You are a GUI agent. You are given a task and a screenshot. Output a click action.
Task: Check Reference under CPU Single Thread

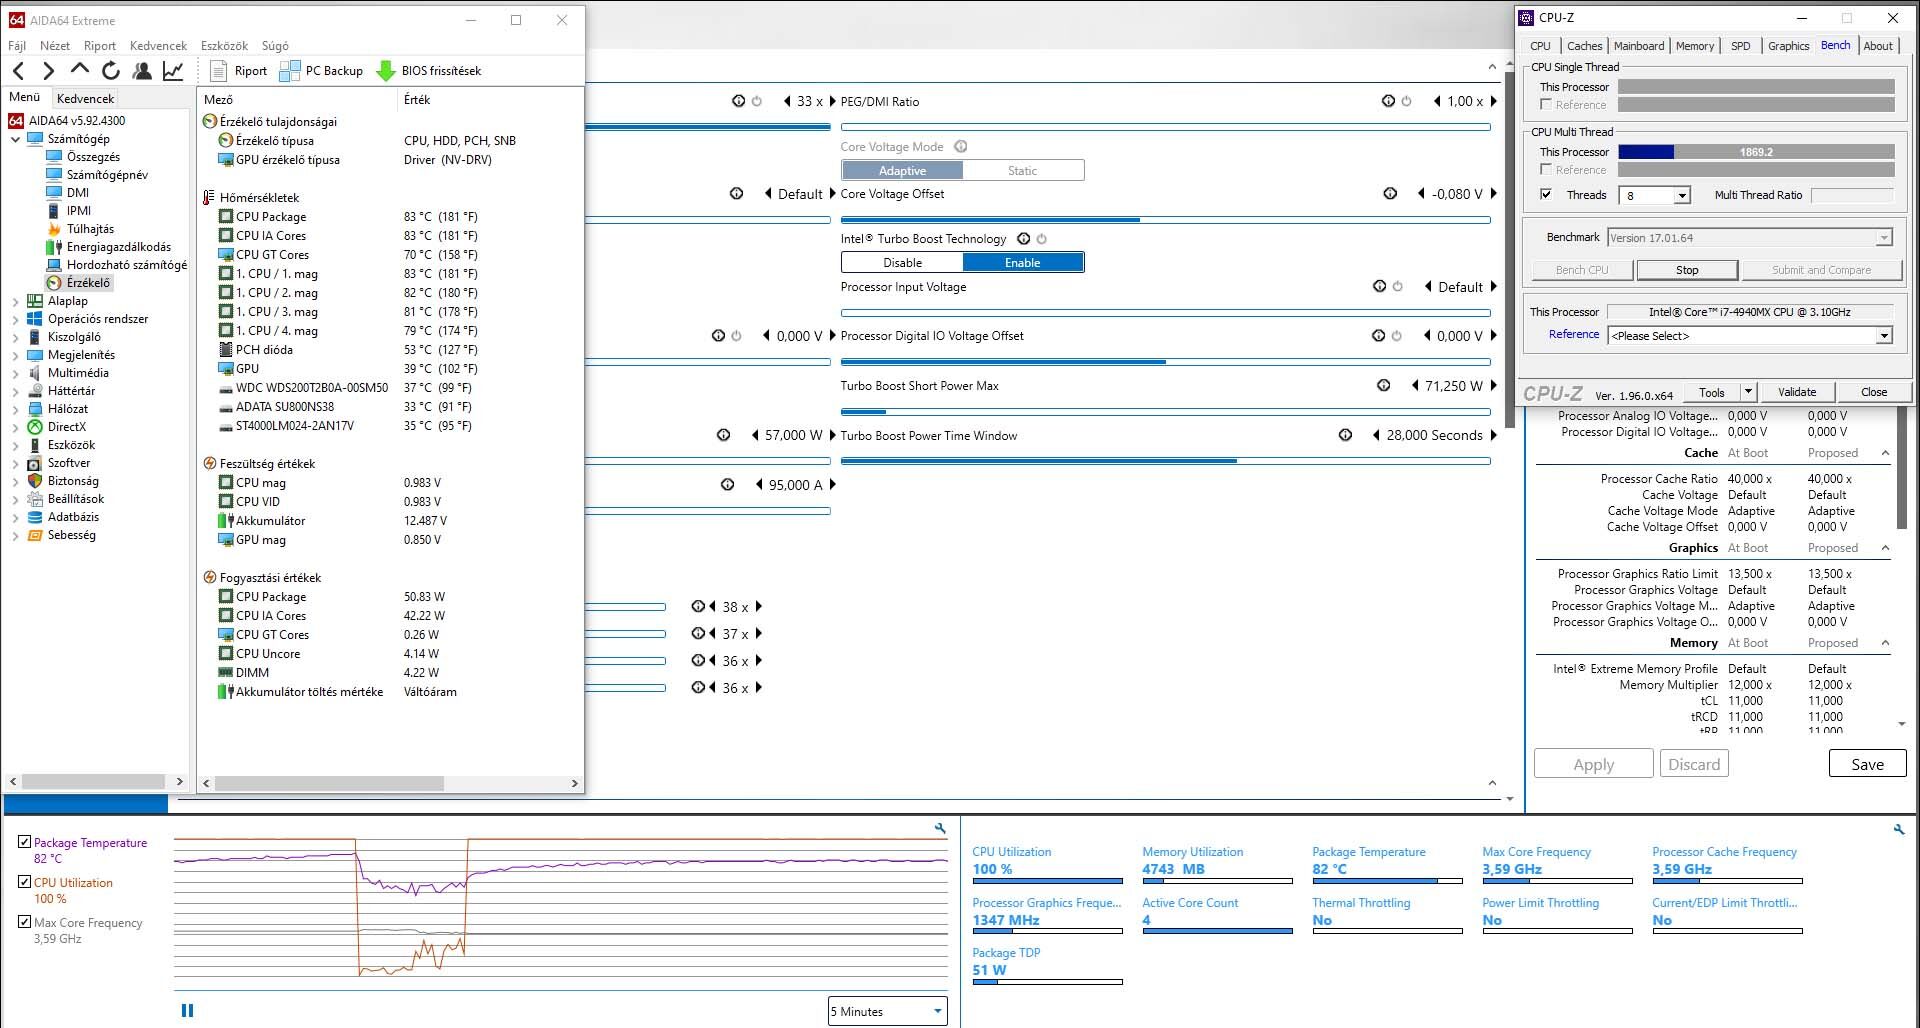point(1546,105)
